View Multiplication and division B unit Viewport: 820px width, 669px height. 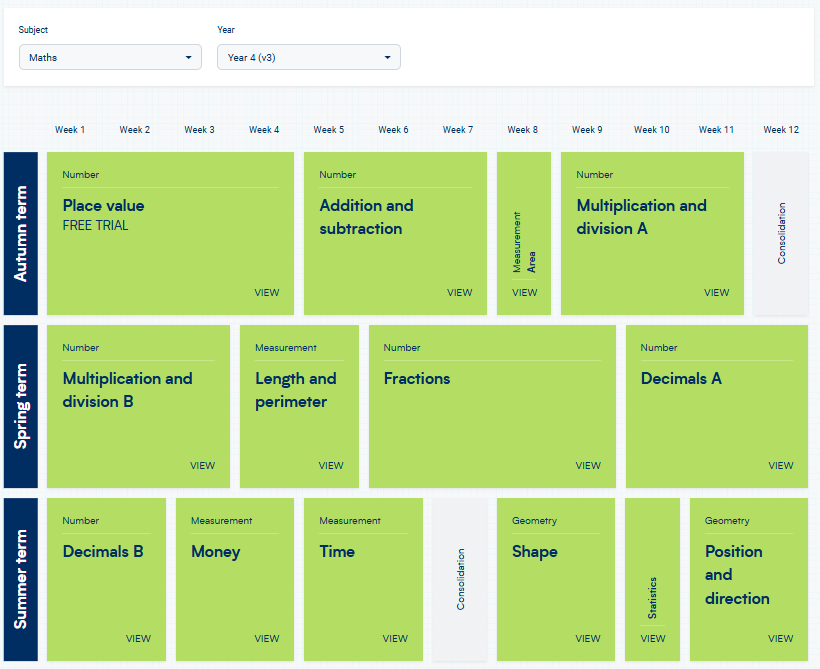coord(202,466)
